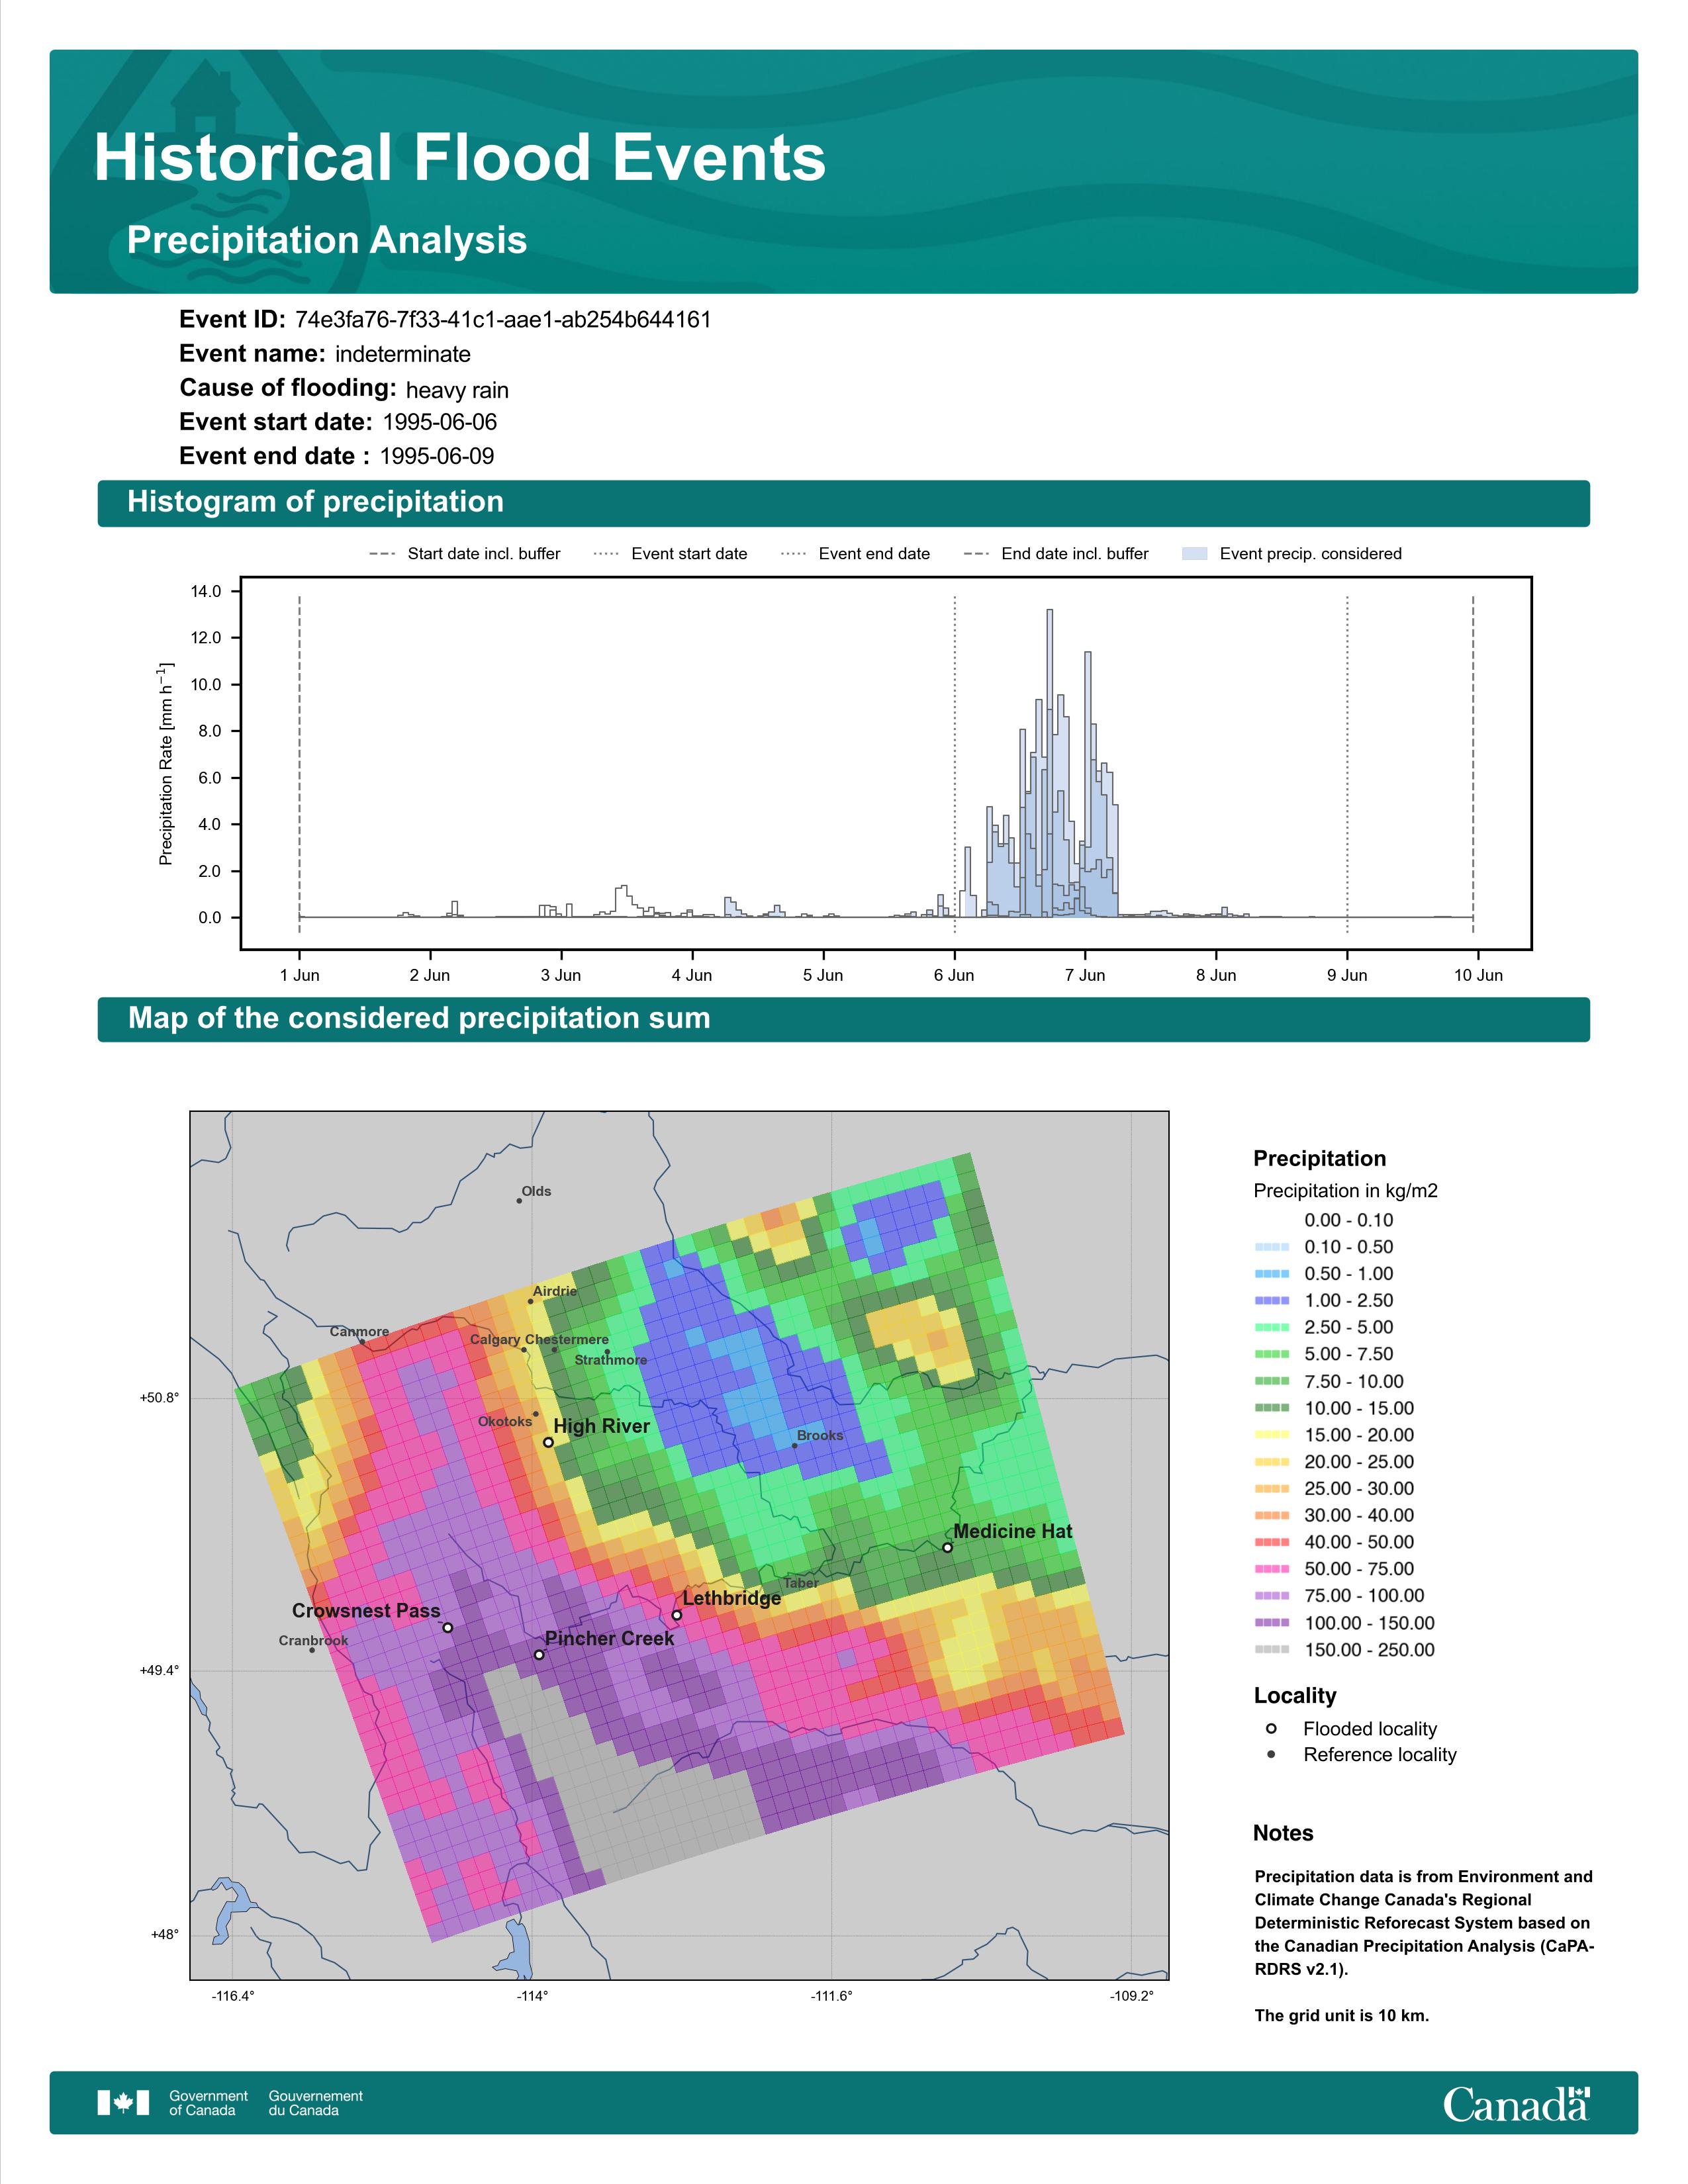The width and height of the screenshot is (1688, 2184).
Task: Click the Historical Flood Events title
Action: pos(460,157)
